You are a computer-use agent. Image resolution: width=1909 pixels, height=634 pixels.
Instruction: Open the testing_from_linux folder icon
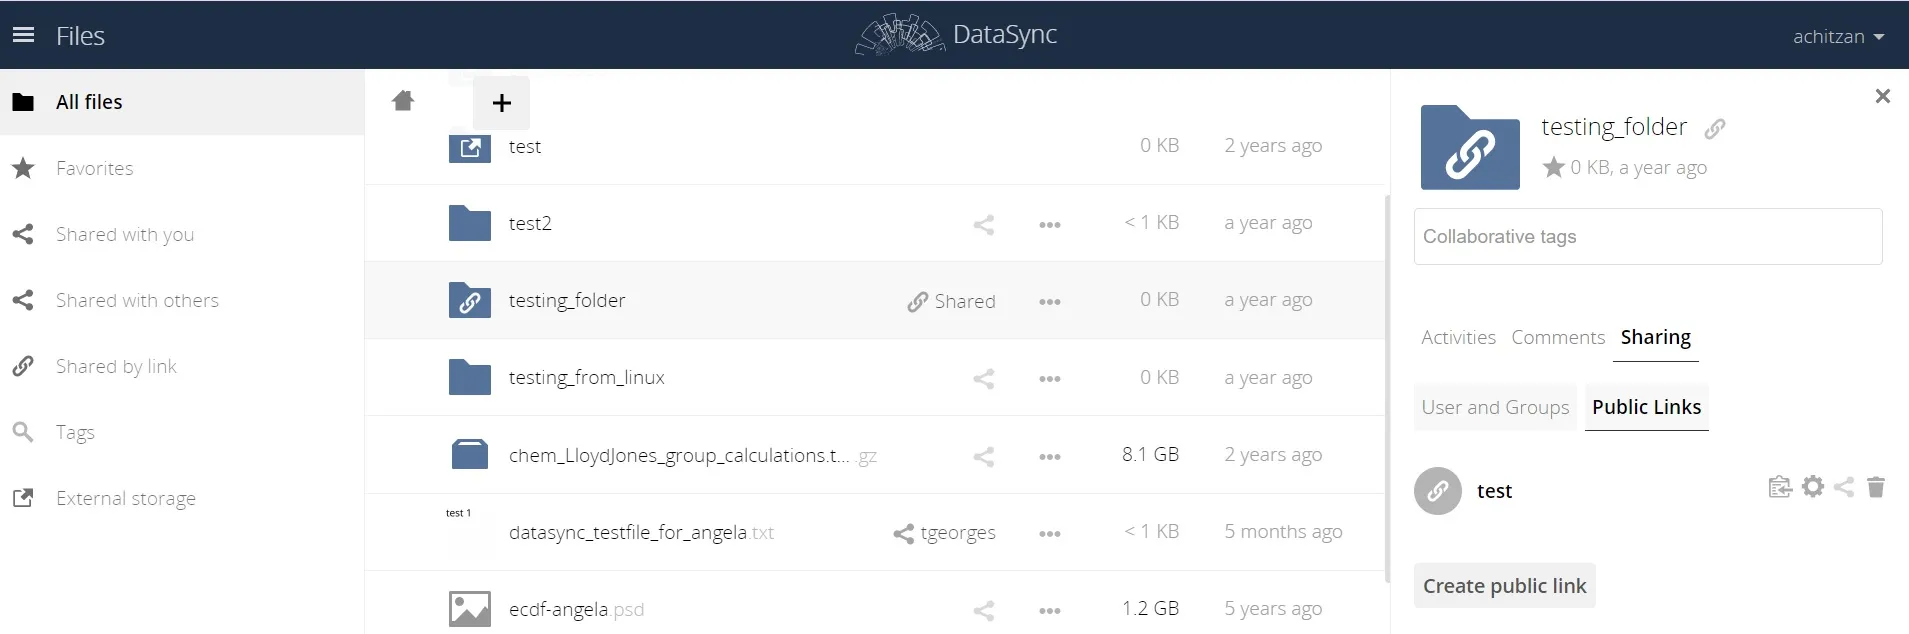[x=469, y=377]
